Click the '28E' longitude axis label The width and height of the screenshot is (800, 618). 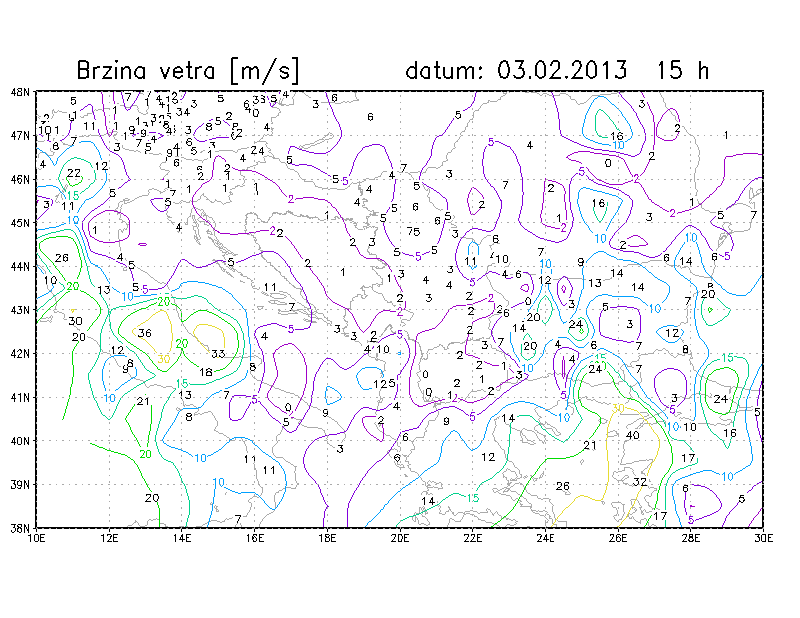click(x=690, y=538)
